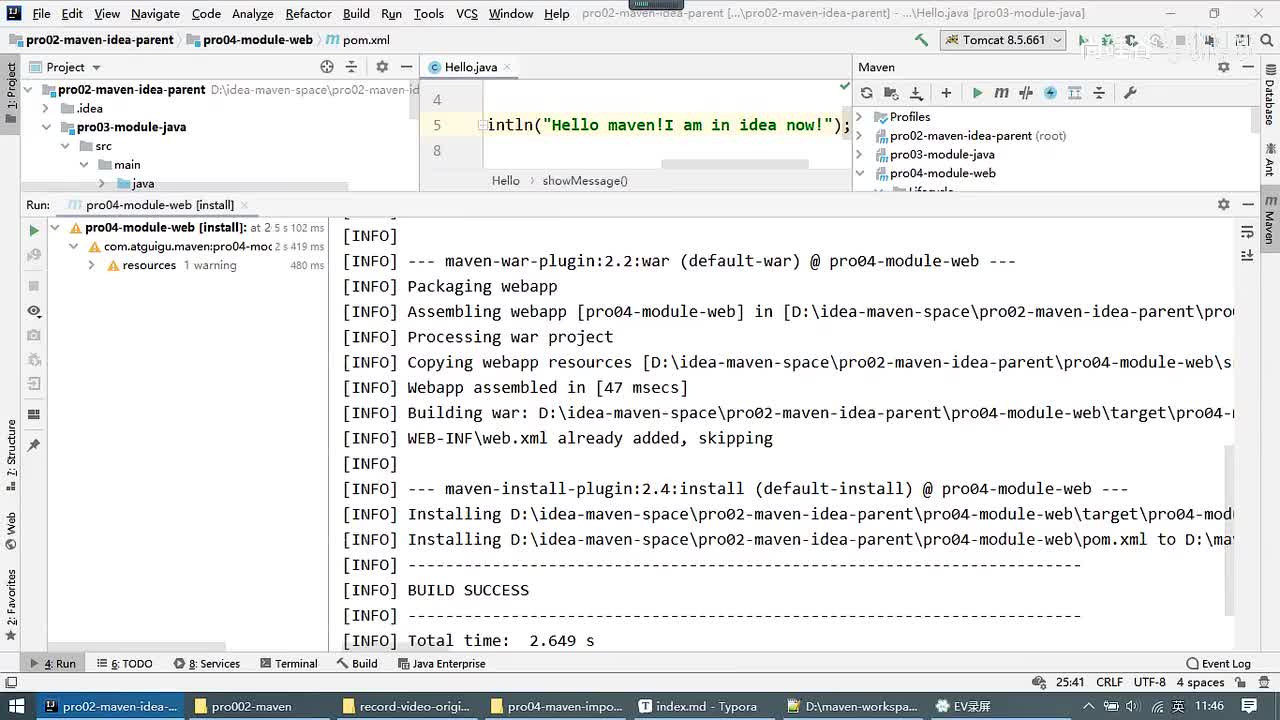Open Maven Settings wrench icon
This screenshot has height=720, width=1280.
pos(1130,93)
